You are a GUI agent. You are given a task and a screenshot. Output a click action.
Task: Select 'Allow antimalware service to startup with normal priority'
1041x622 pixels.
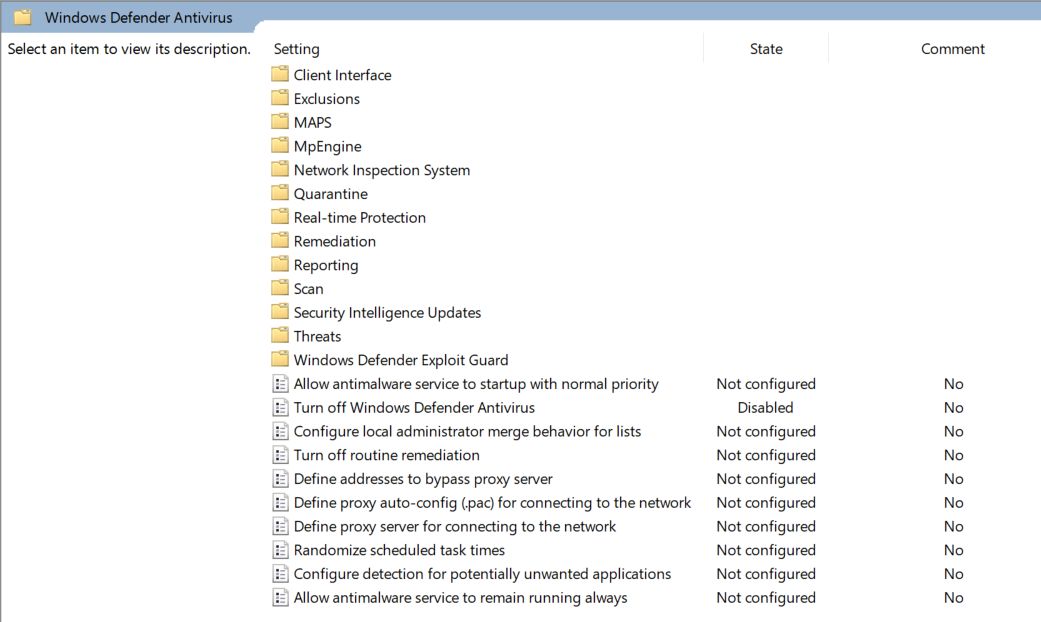pos(476,384)
